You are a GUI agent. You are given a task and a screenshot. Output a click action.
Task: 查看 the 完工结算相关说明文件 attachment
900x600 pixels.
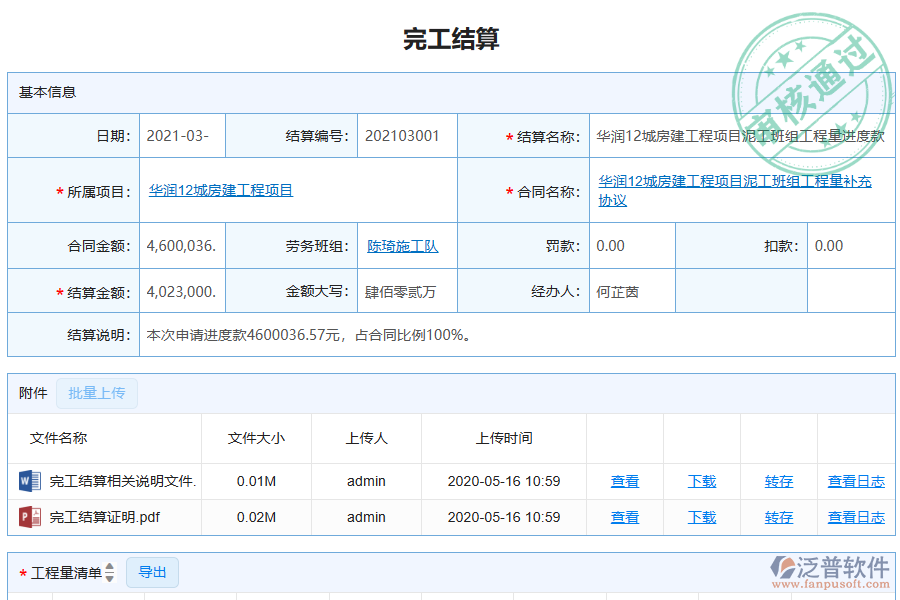coord(624,481)
